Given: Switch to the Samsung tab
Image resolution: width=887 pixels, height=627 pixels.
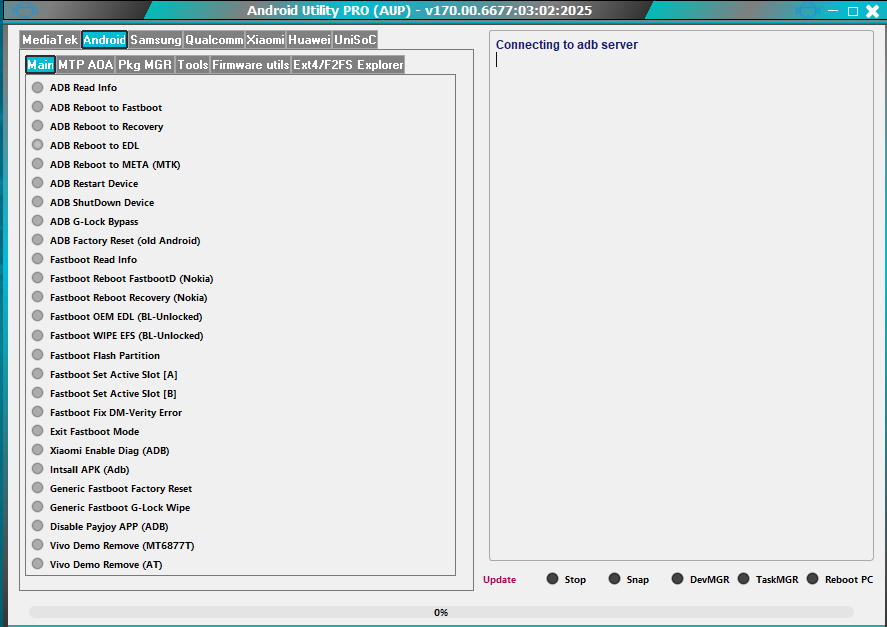Looking at the screenshot, I should (156, 40).
